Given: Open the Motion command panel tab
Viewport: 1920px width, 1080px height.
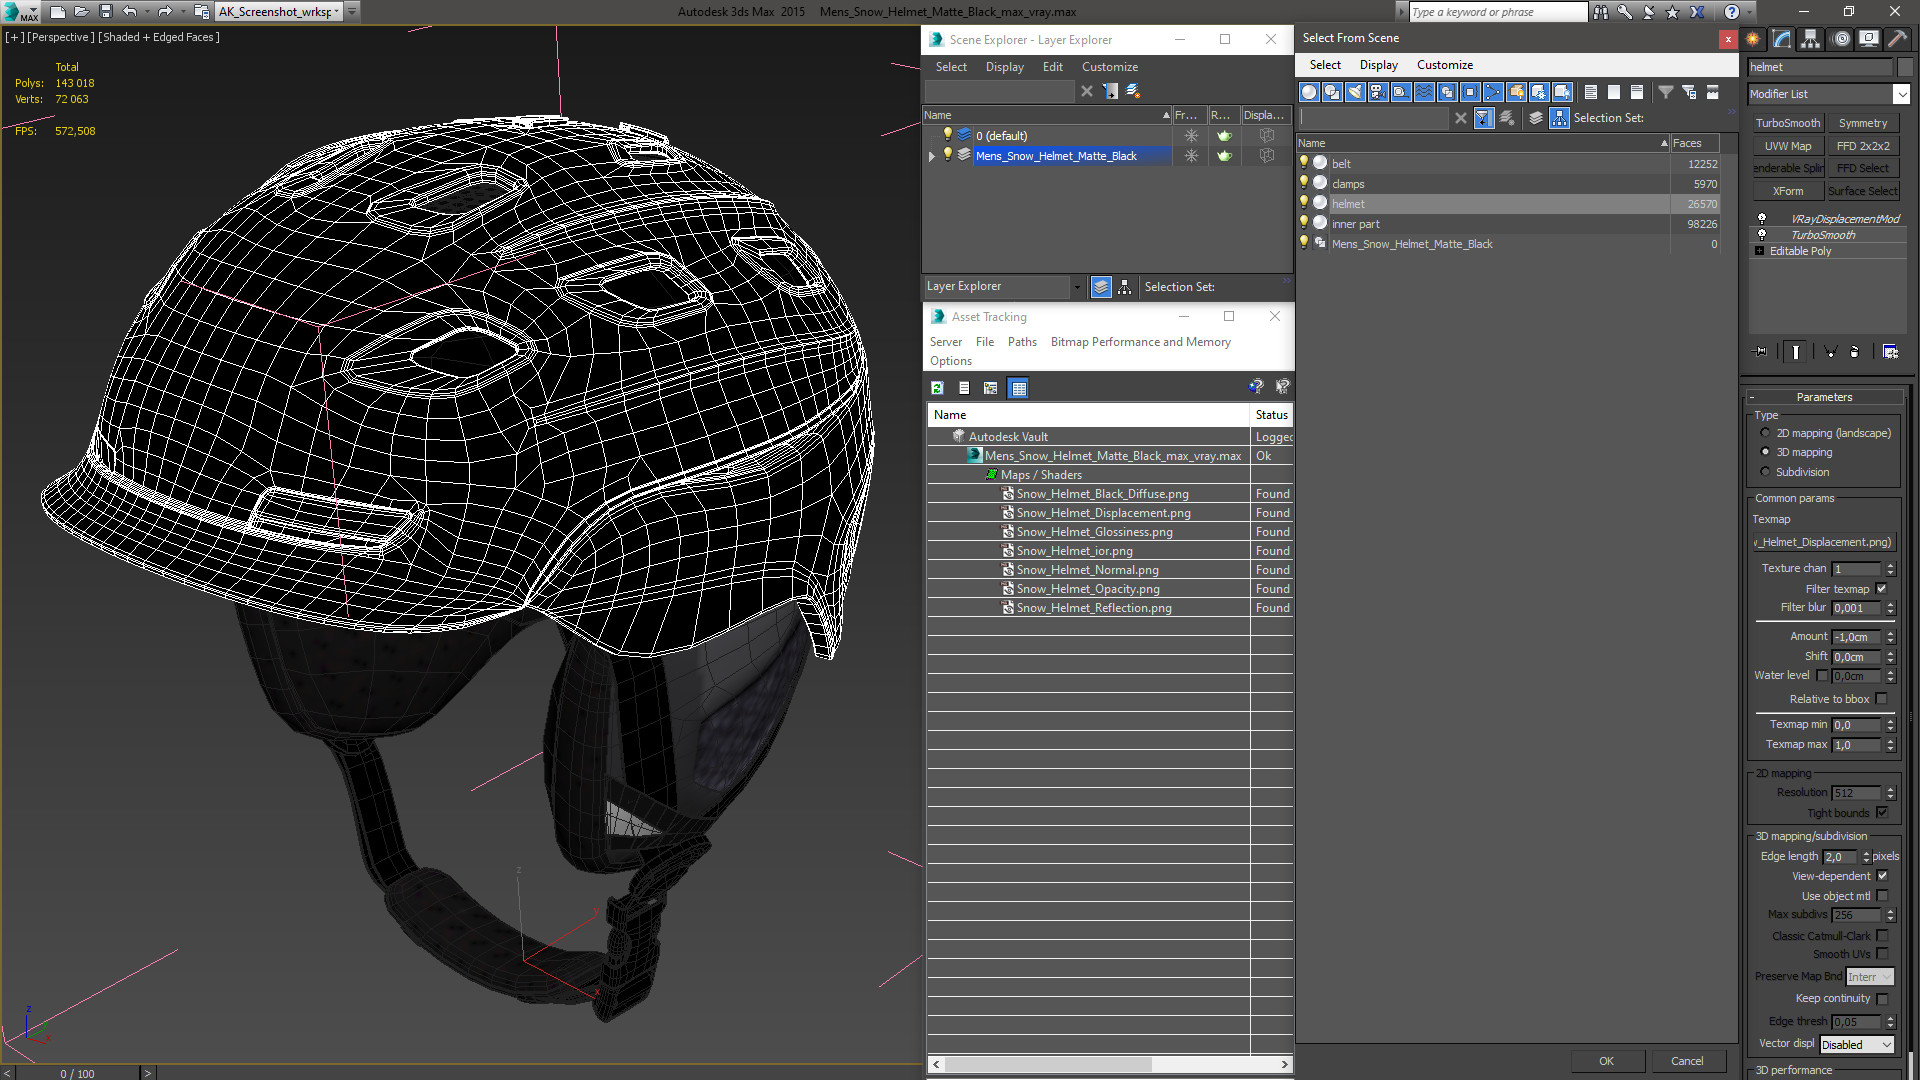Looking at the screenshot, I should (x=1841, y=39).
